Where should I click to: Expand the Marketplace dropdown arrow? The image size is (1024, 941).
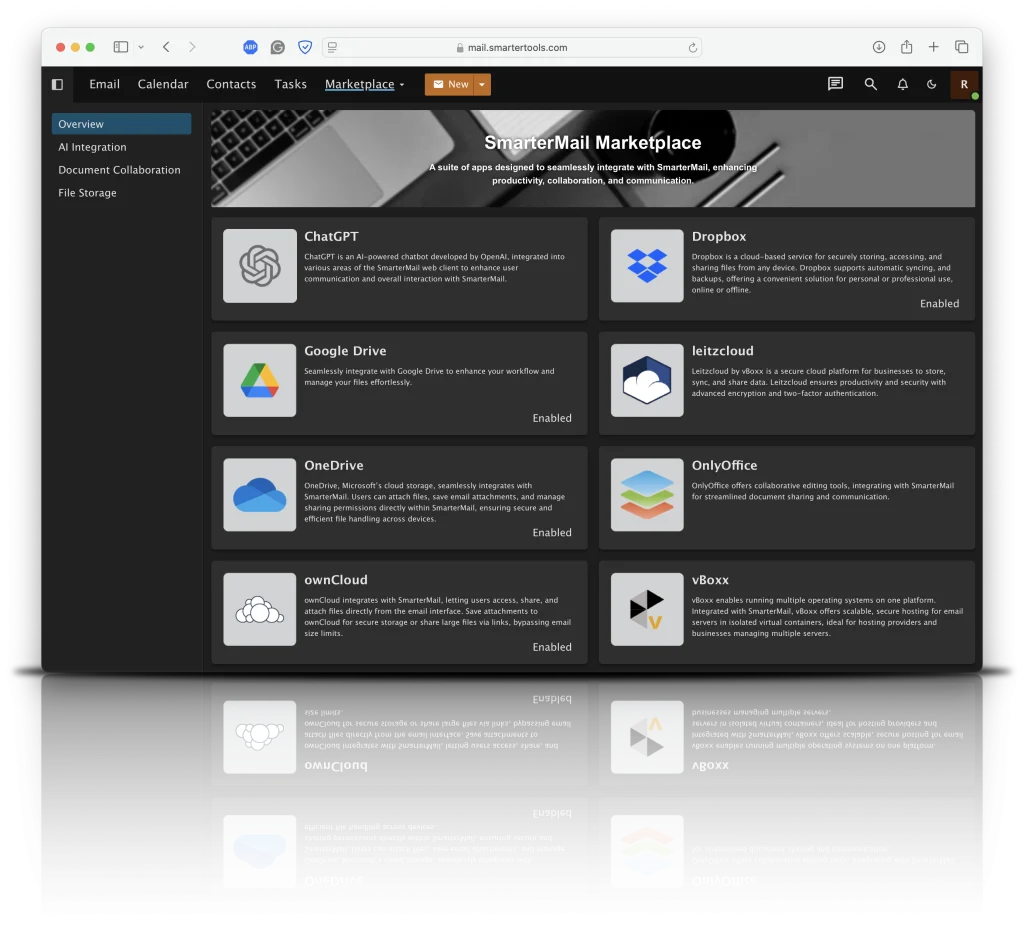pyautogui.click(x=402, y=85)
